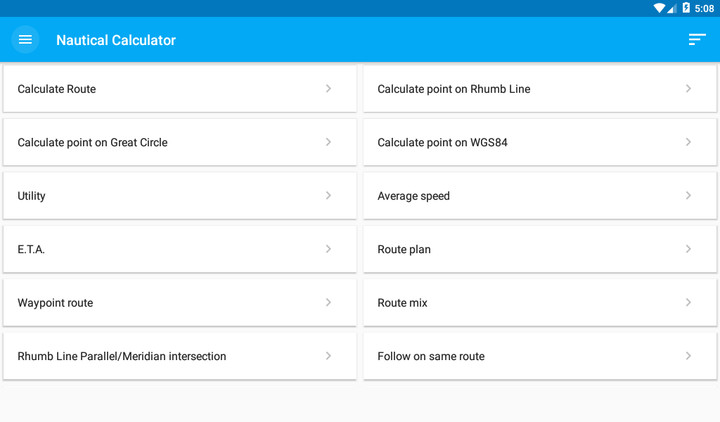
Task: Select Follow on same route
Action: (431, 356)
